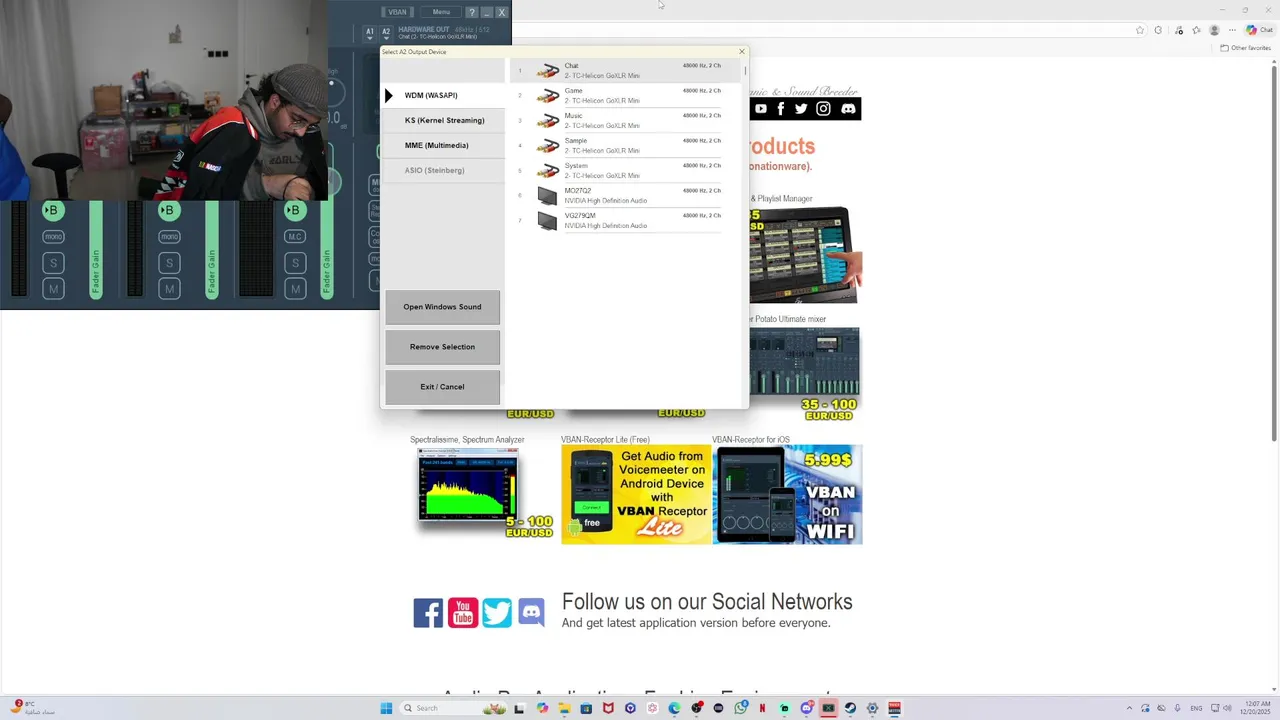Image resolution: width=1280 pixels, height=720 pixels.
Task: Open Facebook icon beside Follow us text
Action: [x=428, y=613]
